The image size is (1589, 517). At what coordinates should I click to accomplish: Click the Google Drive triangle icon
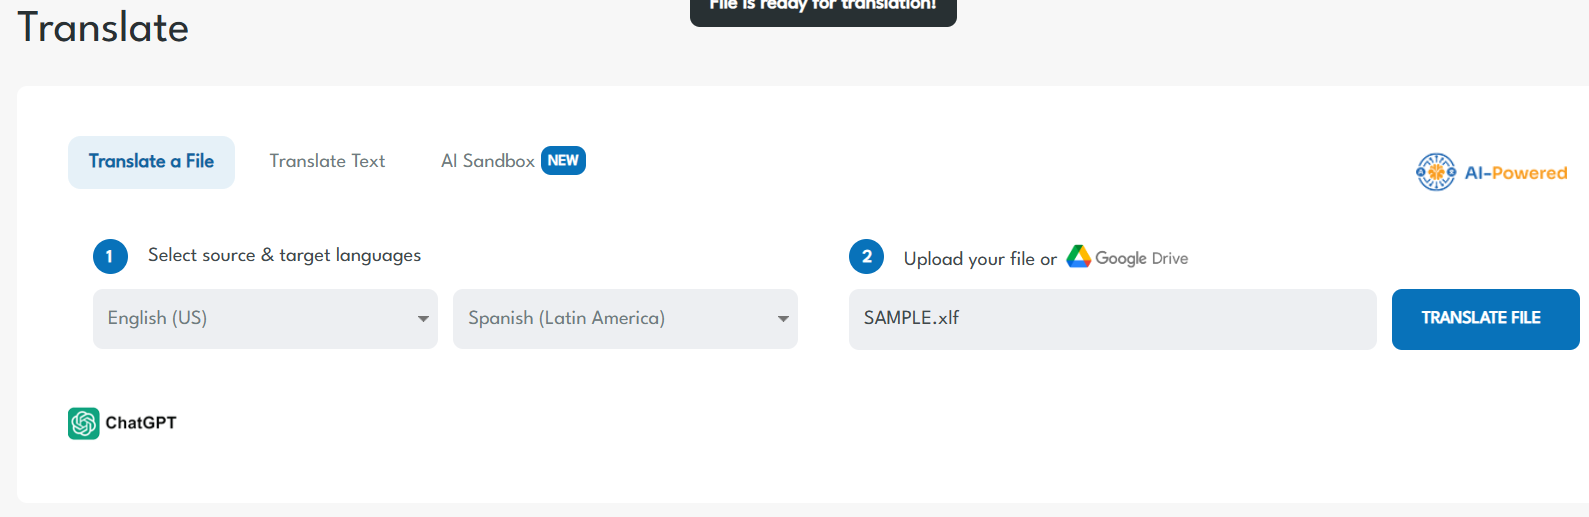click(x=1078, y=257)
